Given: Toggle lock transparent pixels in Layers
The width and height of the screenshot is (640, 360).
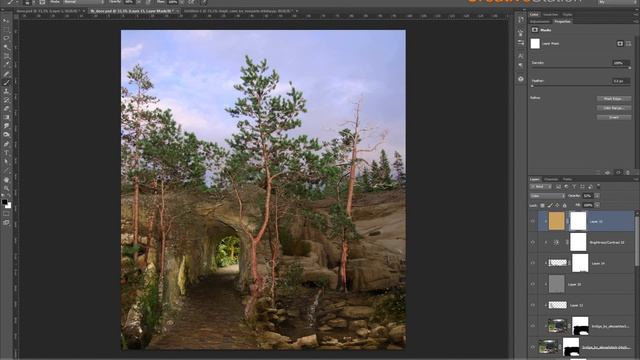Looking at the screenshot, I should pos(542,205).
